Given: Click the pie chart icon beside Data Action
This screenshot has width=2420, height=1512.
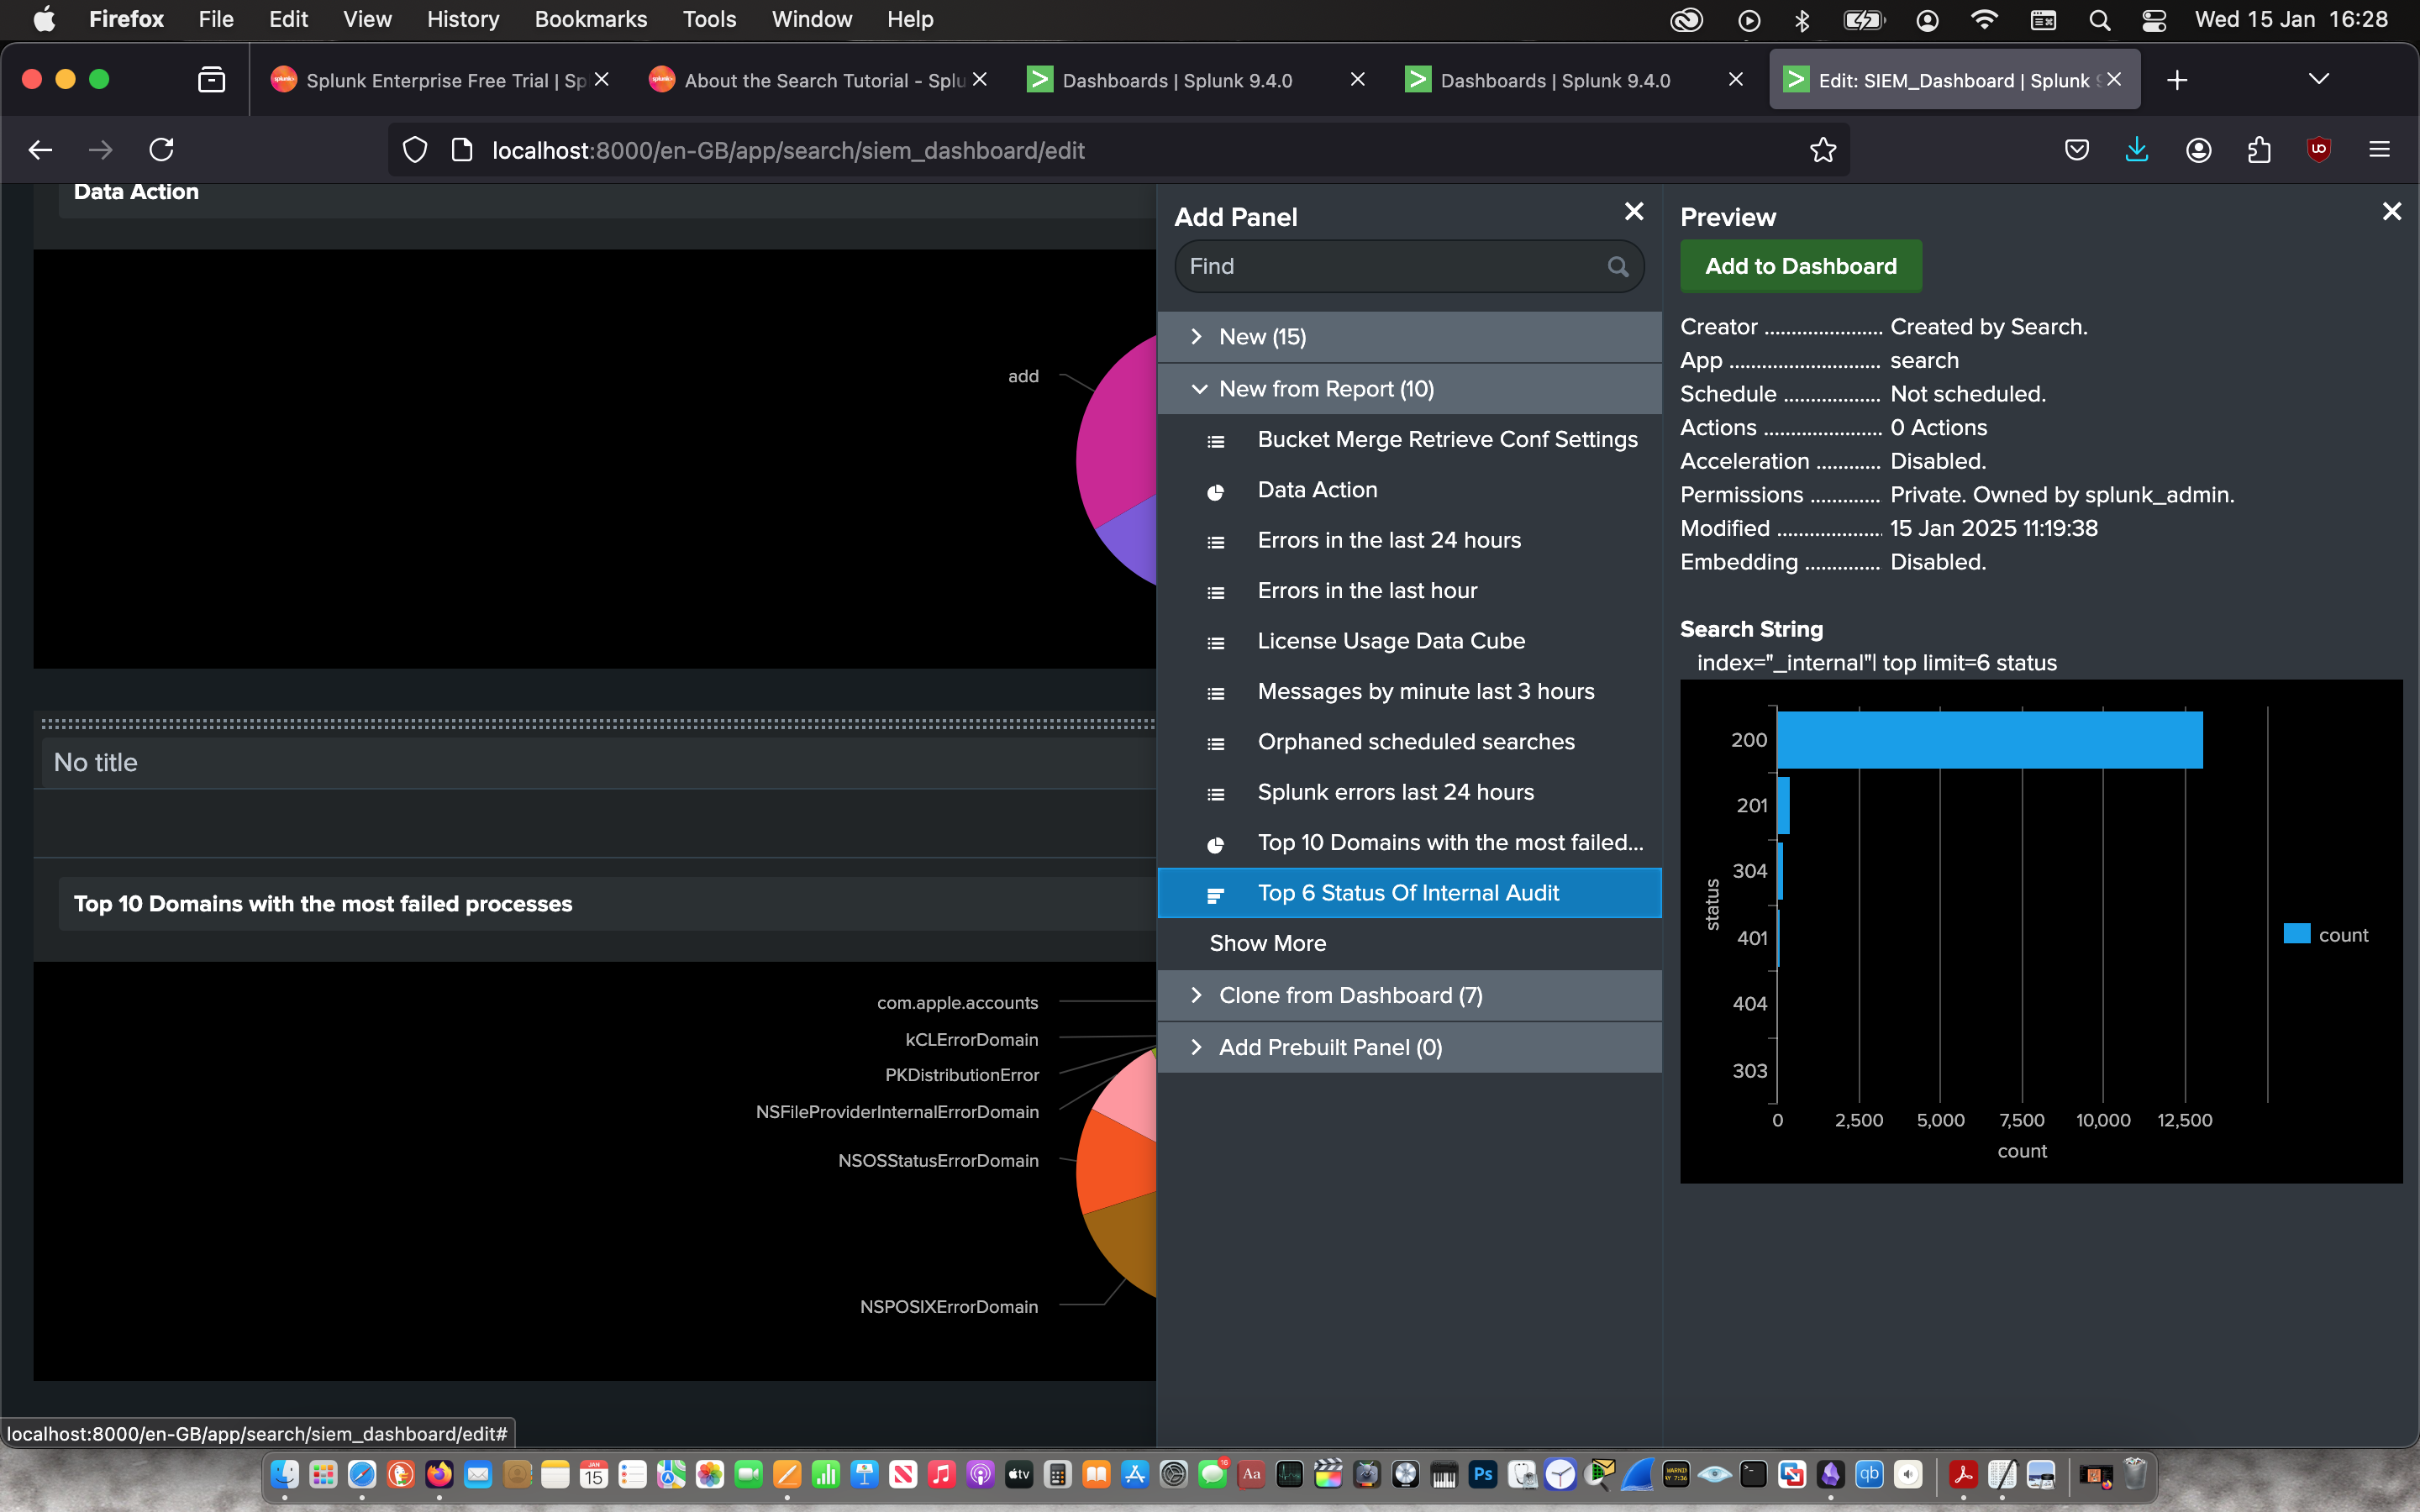Looking at the screenshot, I should (x=1215, y=491).
